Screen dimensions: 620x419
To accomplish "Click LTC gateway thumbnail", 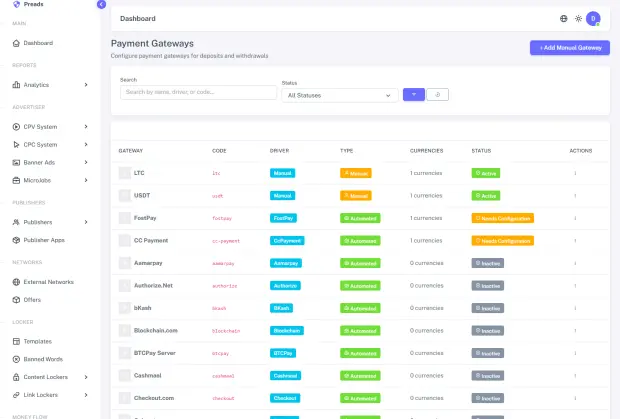I will coord(125,173).
